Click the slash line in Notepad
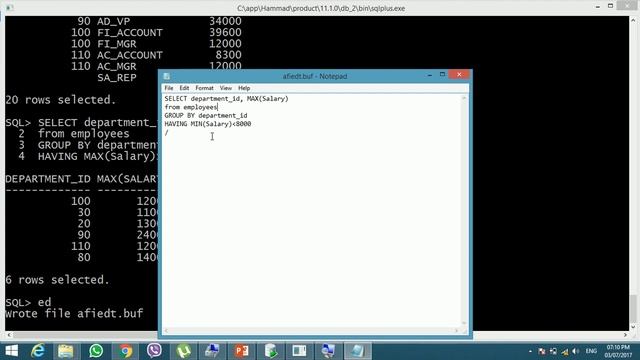 tap(167, 132)
